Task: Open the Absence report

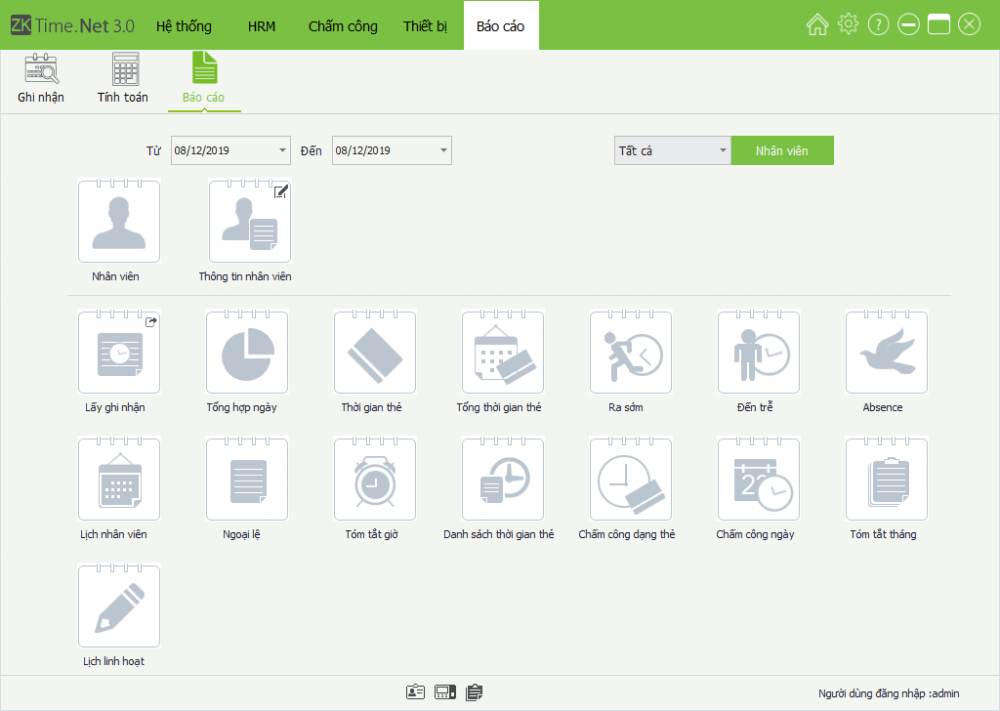Action: point(886,352)
